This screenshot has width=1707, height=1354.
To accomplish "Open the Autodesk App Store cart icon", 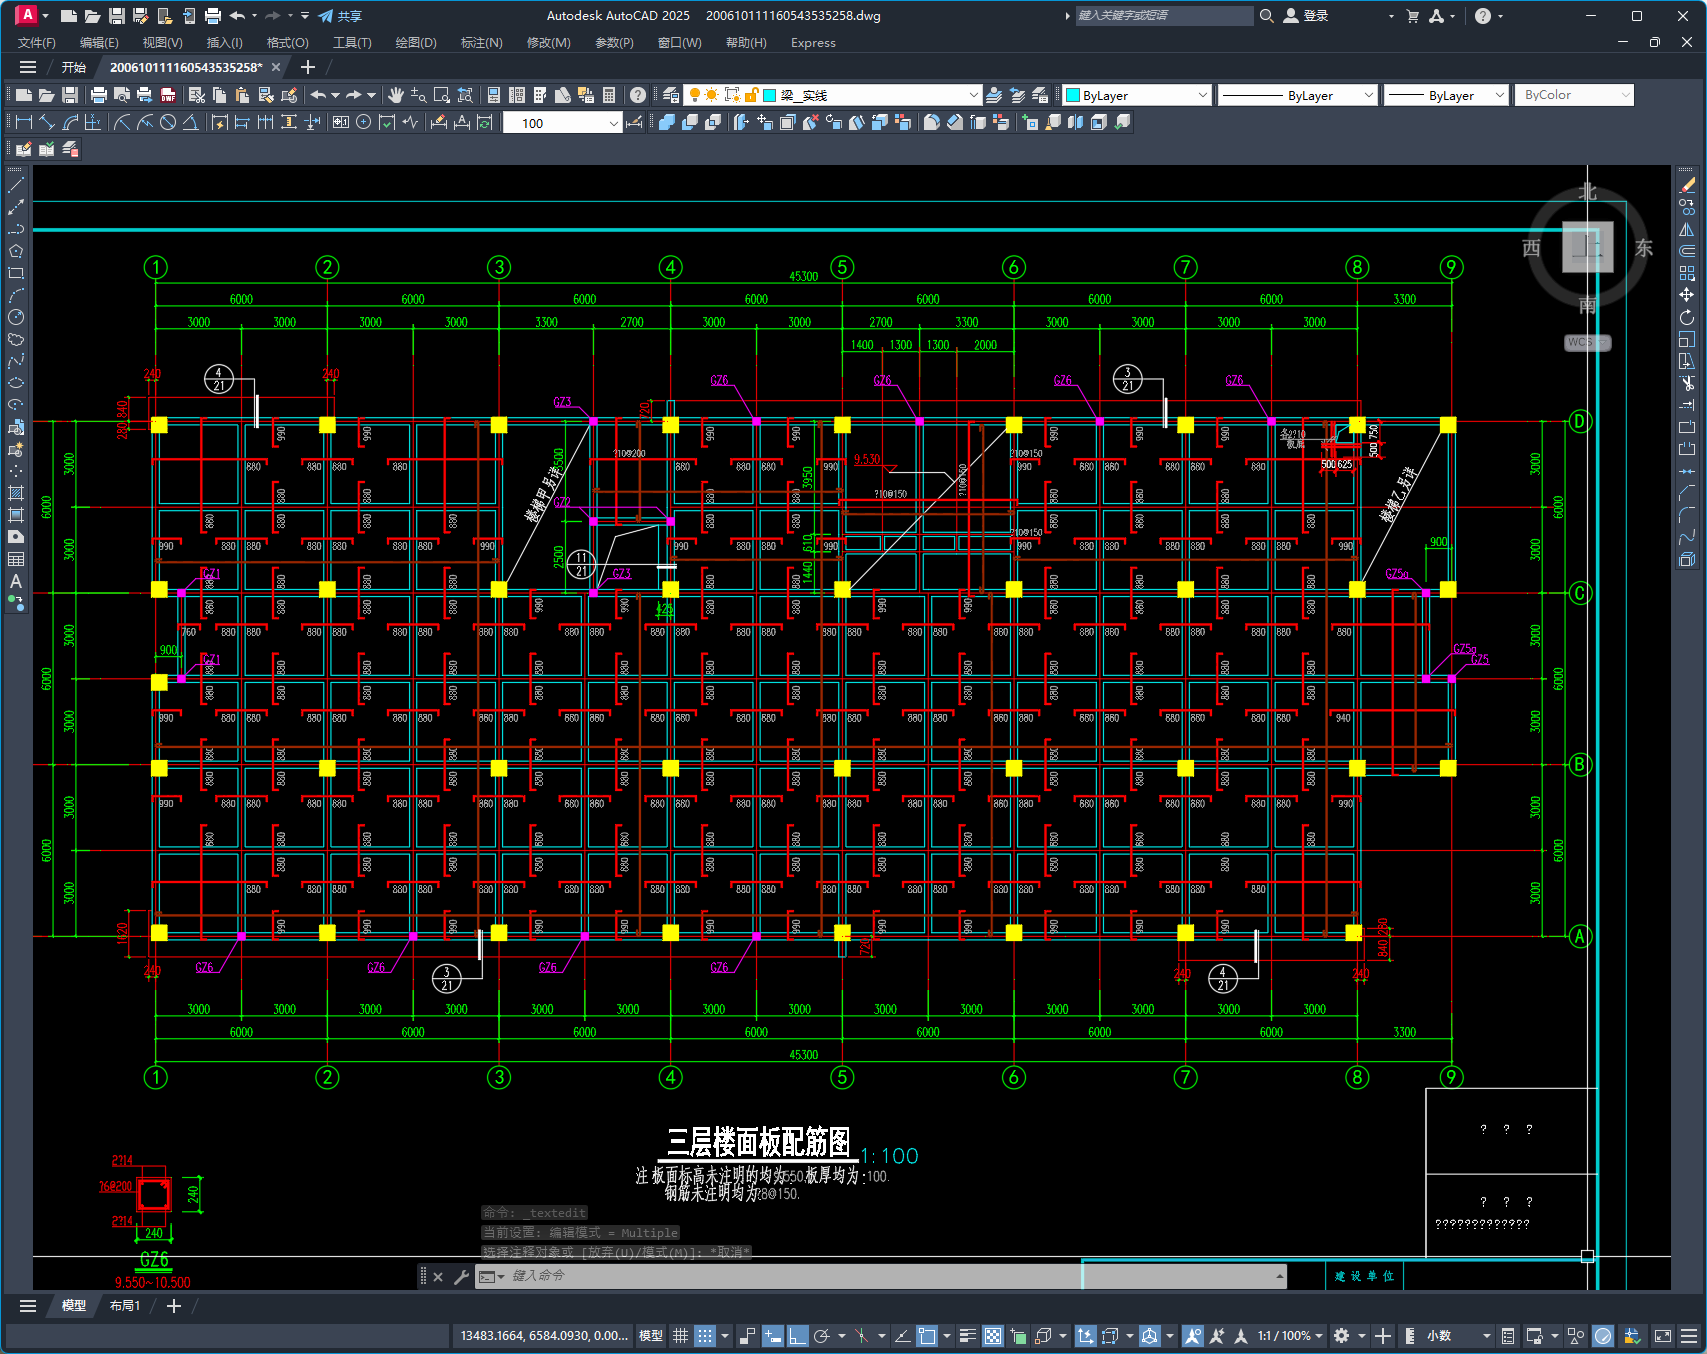I will [1413, 16].
